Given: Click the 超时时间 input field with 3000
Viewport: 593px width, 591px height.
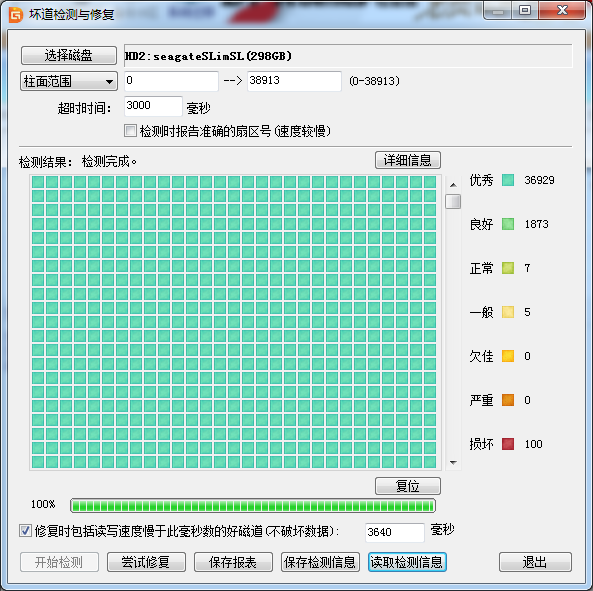Looking at the screenshot, I should point(153,106).
